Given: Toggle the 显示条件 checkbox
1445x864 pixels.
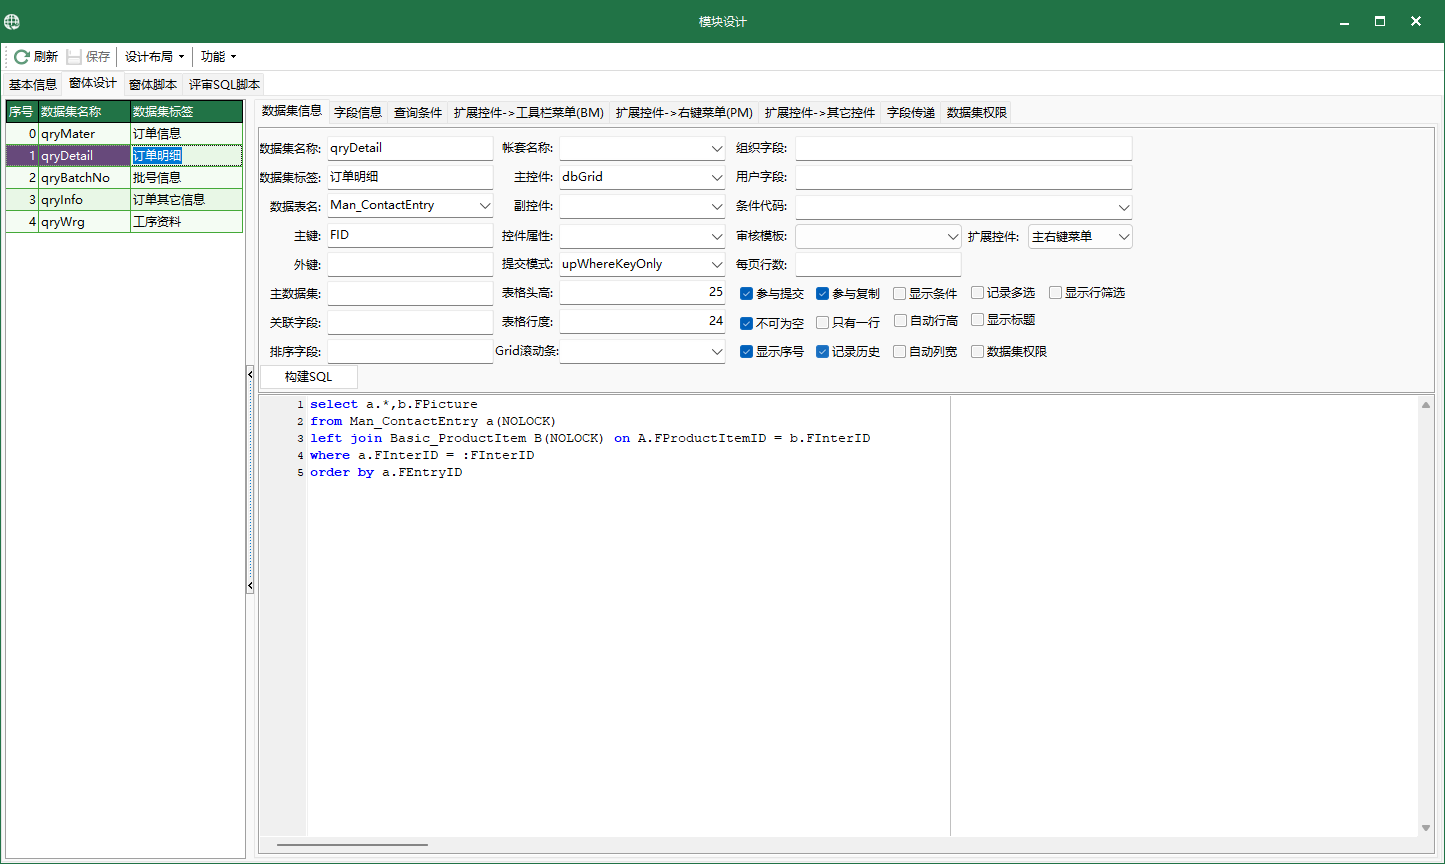Looking at the screenshot, I should (900, 294).
